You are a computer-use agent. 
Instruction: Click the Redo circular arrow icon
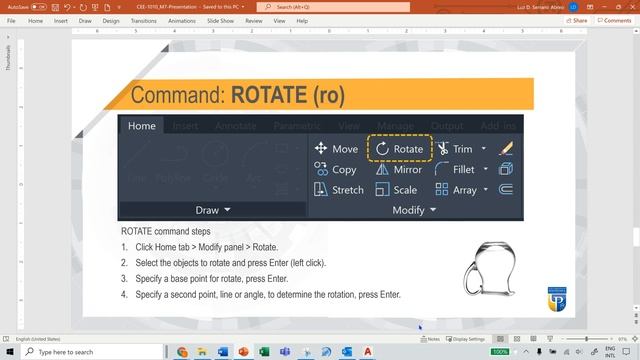coord(83,7)
